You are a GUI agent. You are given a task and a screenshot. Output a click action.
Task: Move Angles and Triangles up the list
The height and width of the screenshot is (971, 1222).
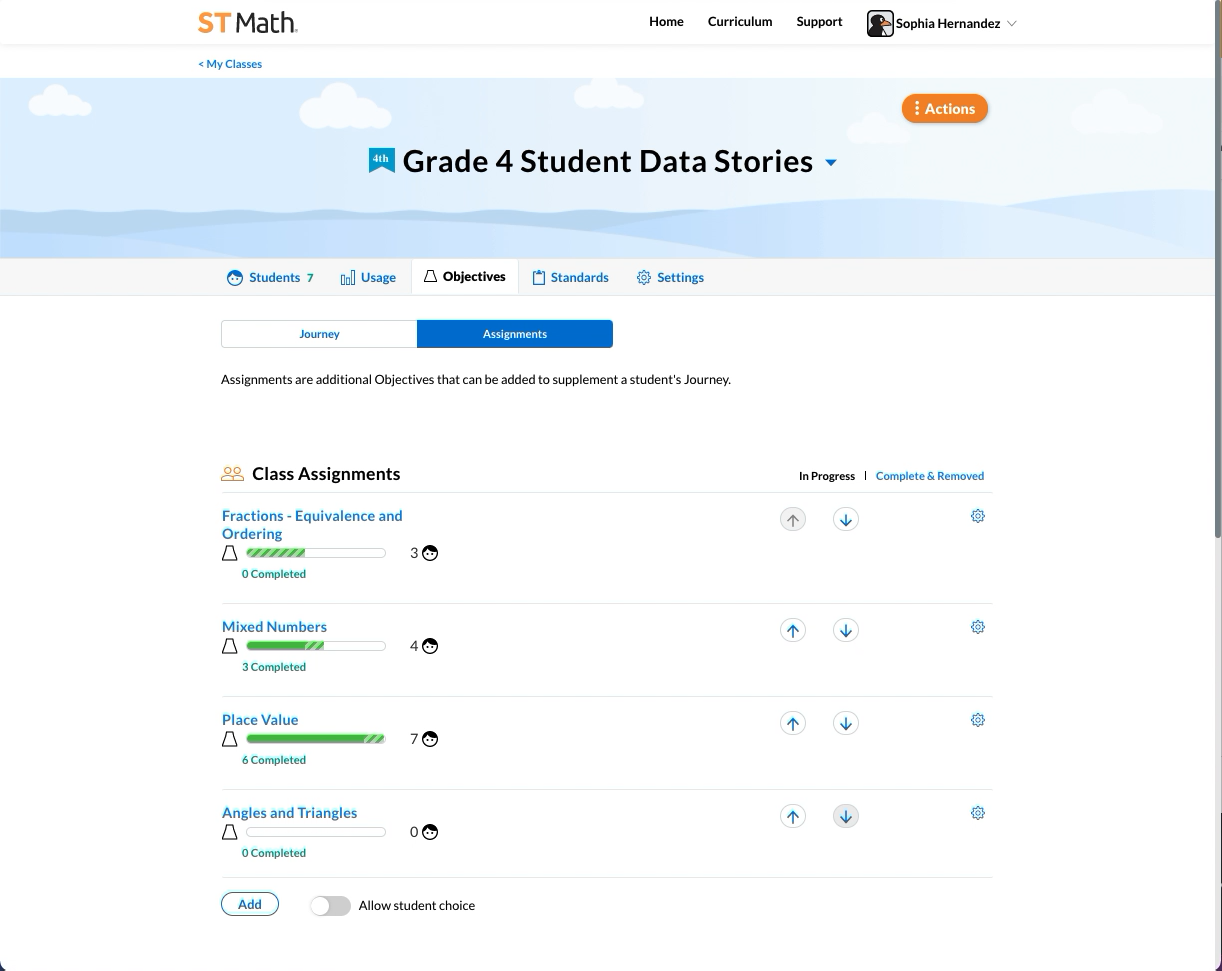792,816
